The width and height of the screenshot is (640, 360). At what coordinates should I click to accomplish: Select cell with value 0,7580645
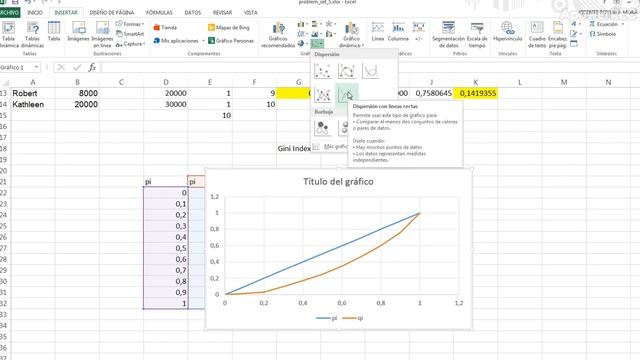pyautogui.click(x=431, y=93)
